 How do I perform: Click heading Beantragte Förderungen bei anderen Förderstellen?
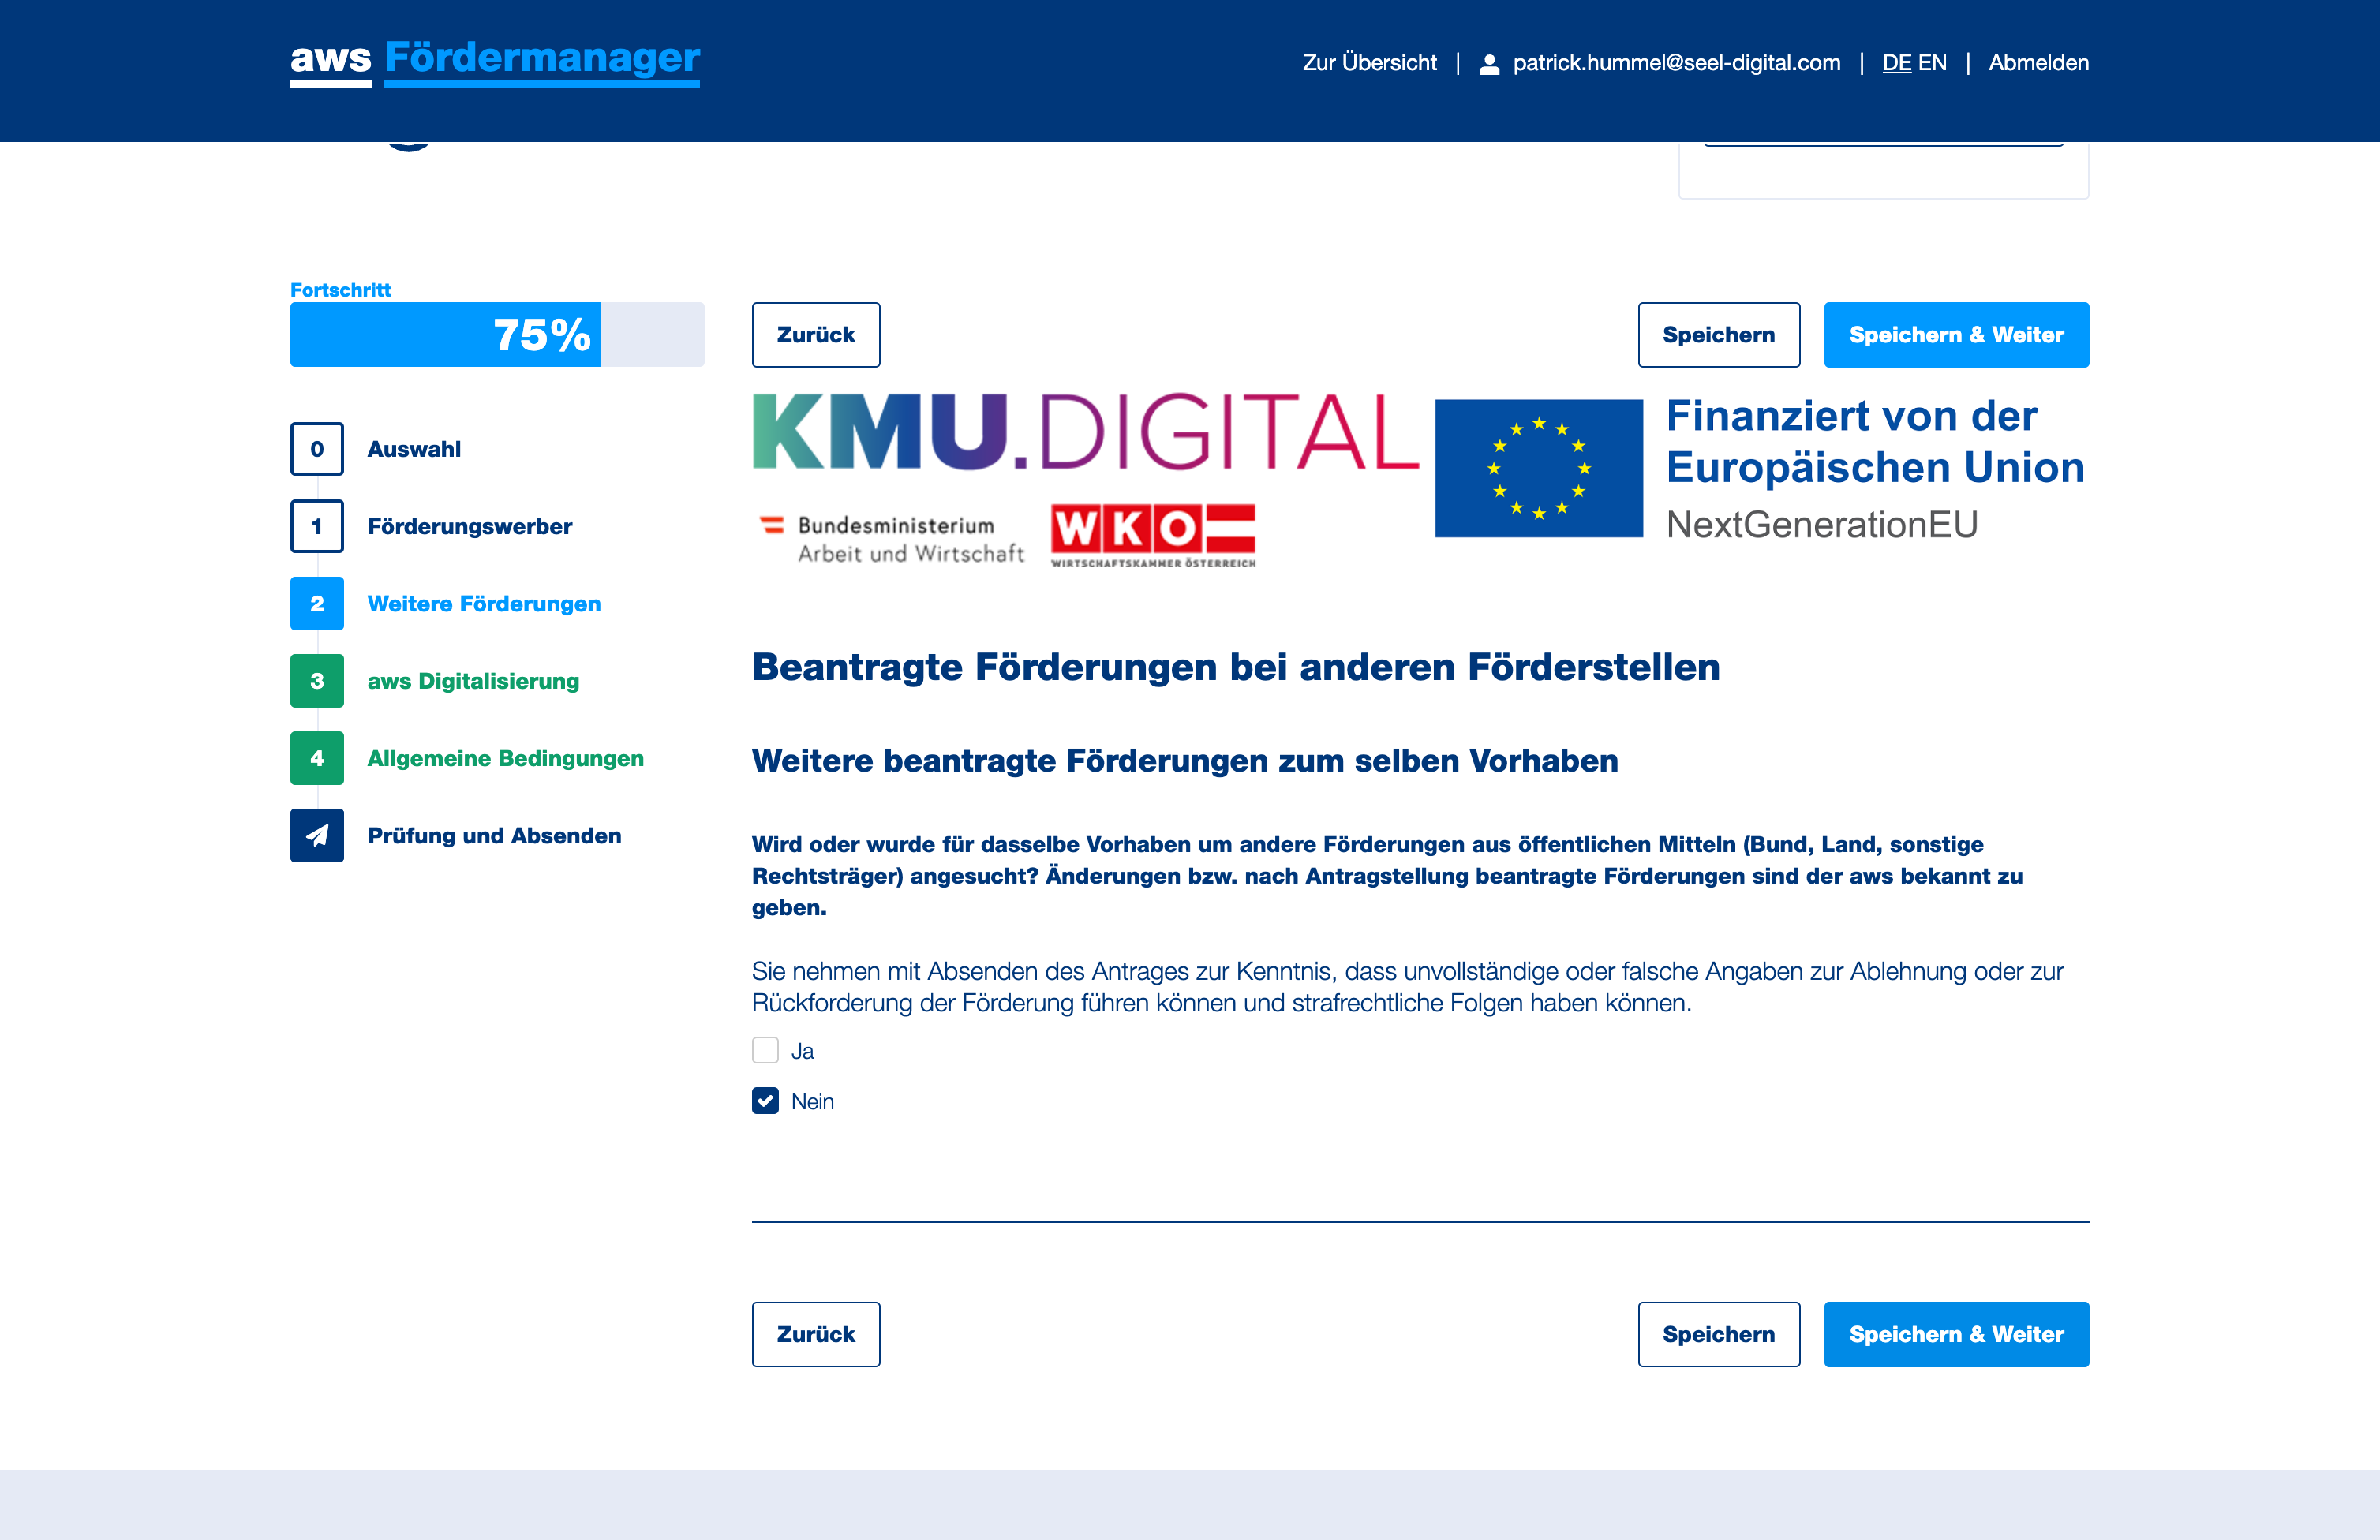point(1236,667)
